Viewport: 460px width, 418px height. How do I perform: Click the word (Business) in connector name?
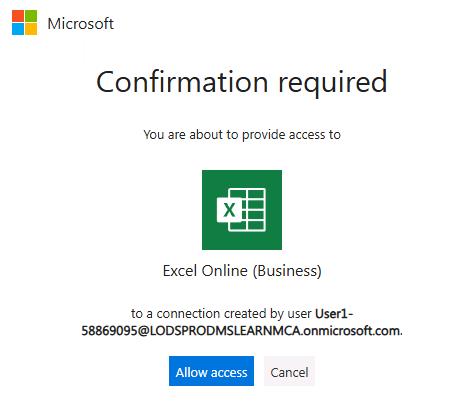[287, 270]
